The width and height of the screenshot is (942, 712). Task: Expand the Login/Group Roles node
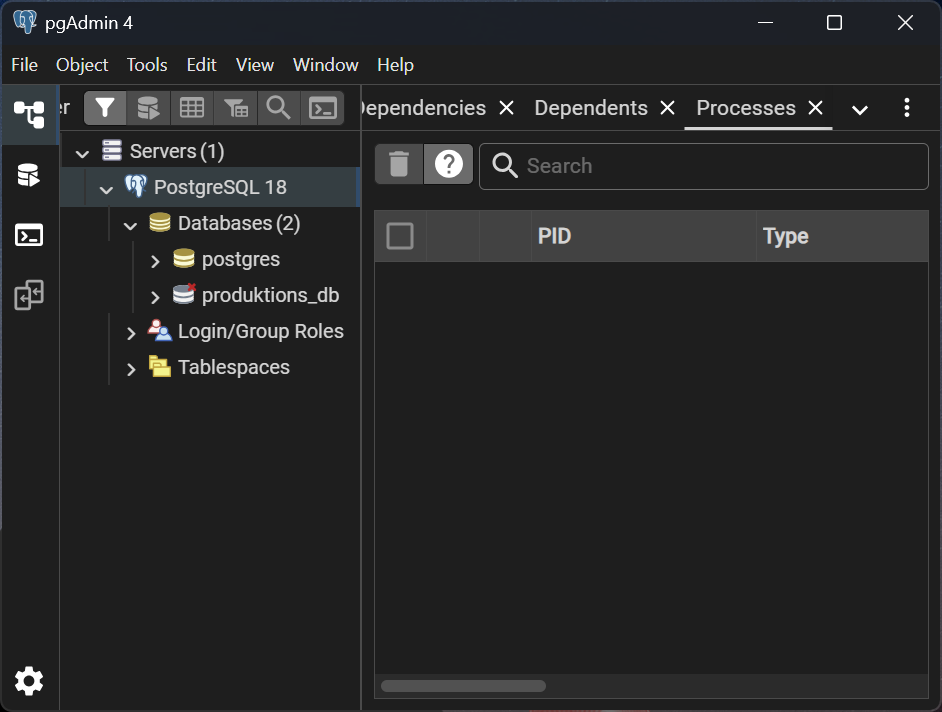point(131,332)
